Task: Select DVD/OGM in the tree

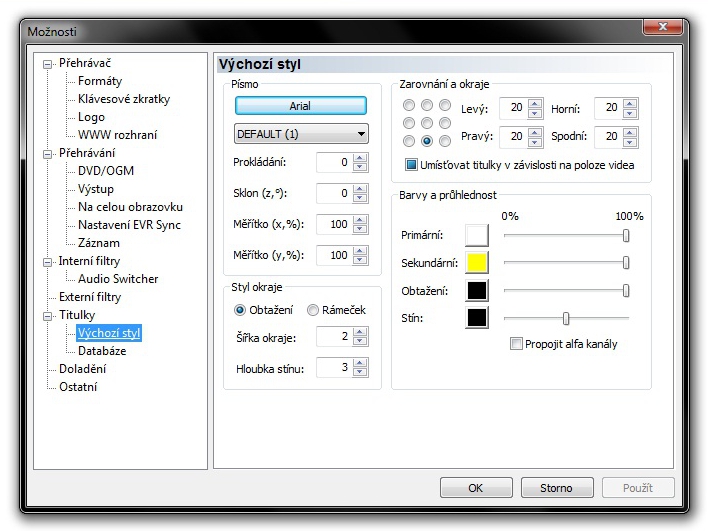Action: coord(106,171)
